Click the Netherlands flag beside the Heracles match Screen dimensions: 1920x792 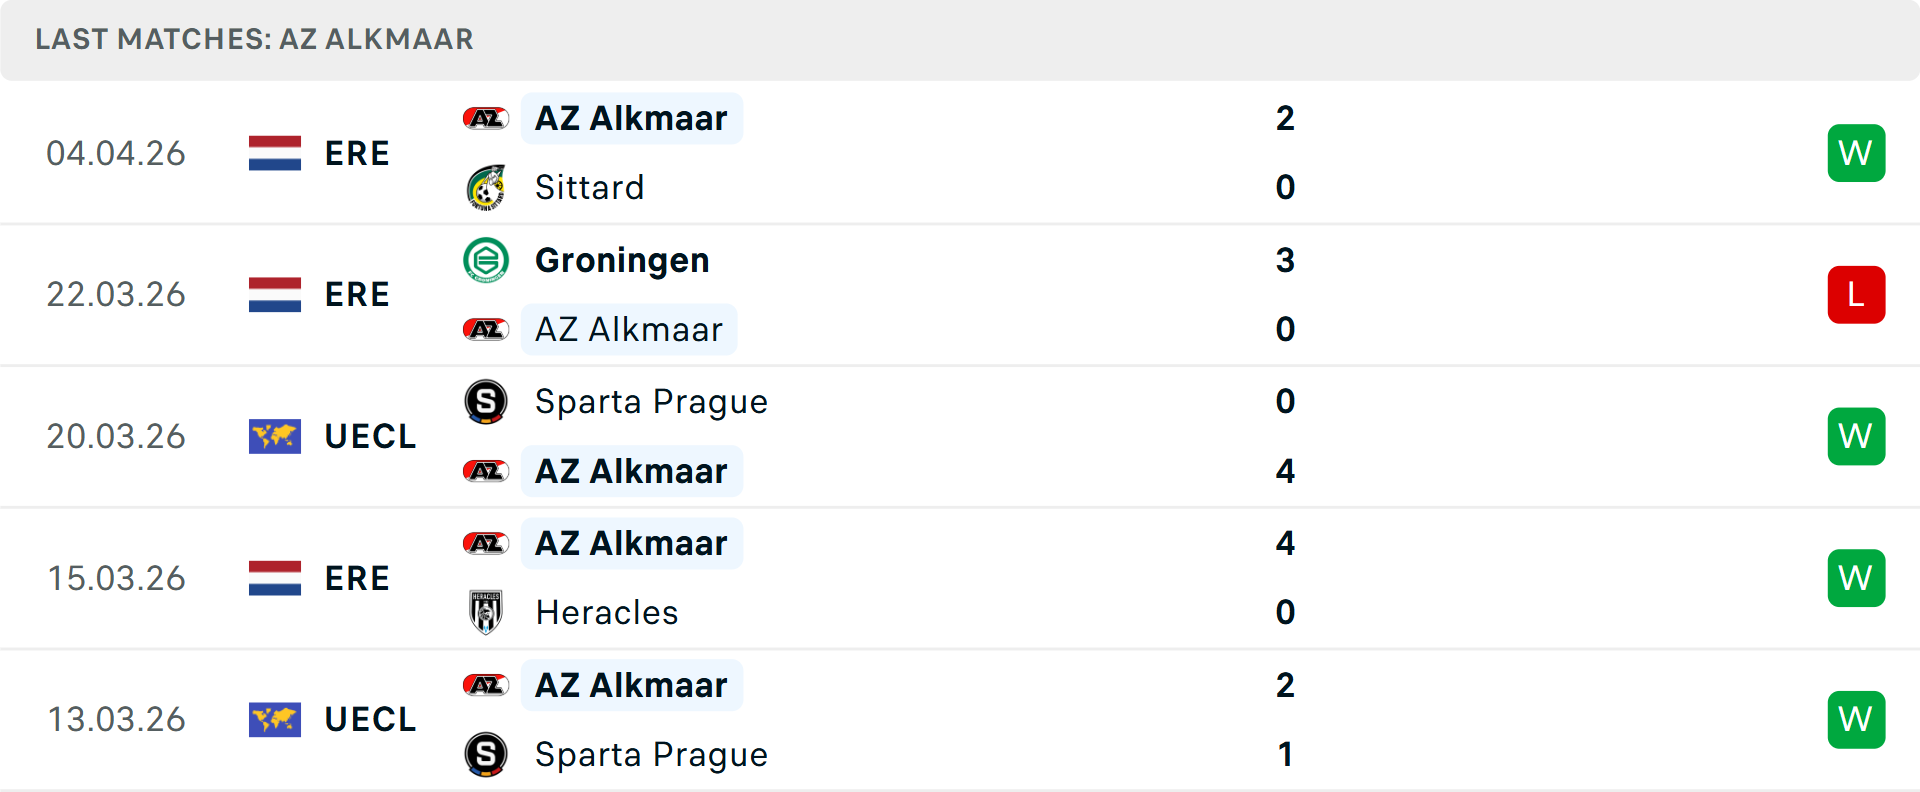pos(274,577)
